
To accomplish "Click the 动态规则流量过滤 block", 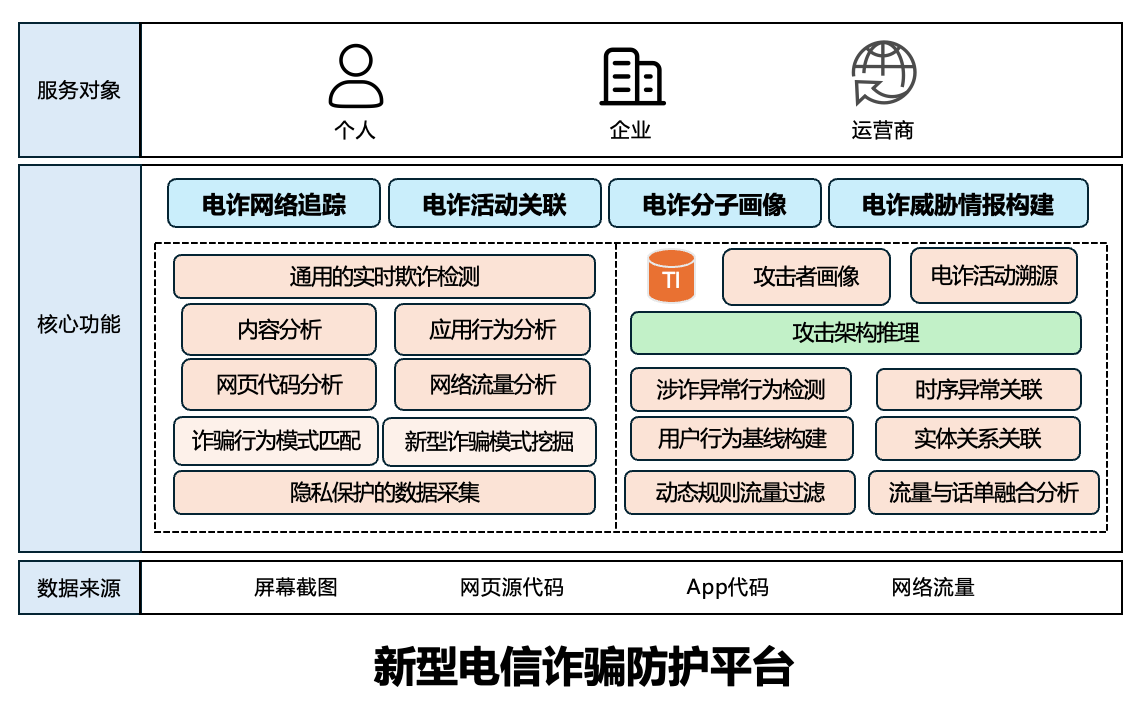I will (740, 493).
